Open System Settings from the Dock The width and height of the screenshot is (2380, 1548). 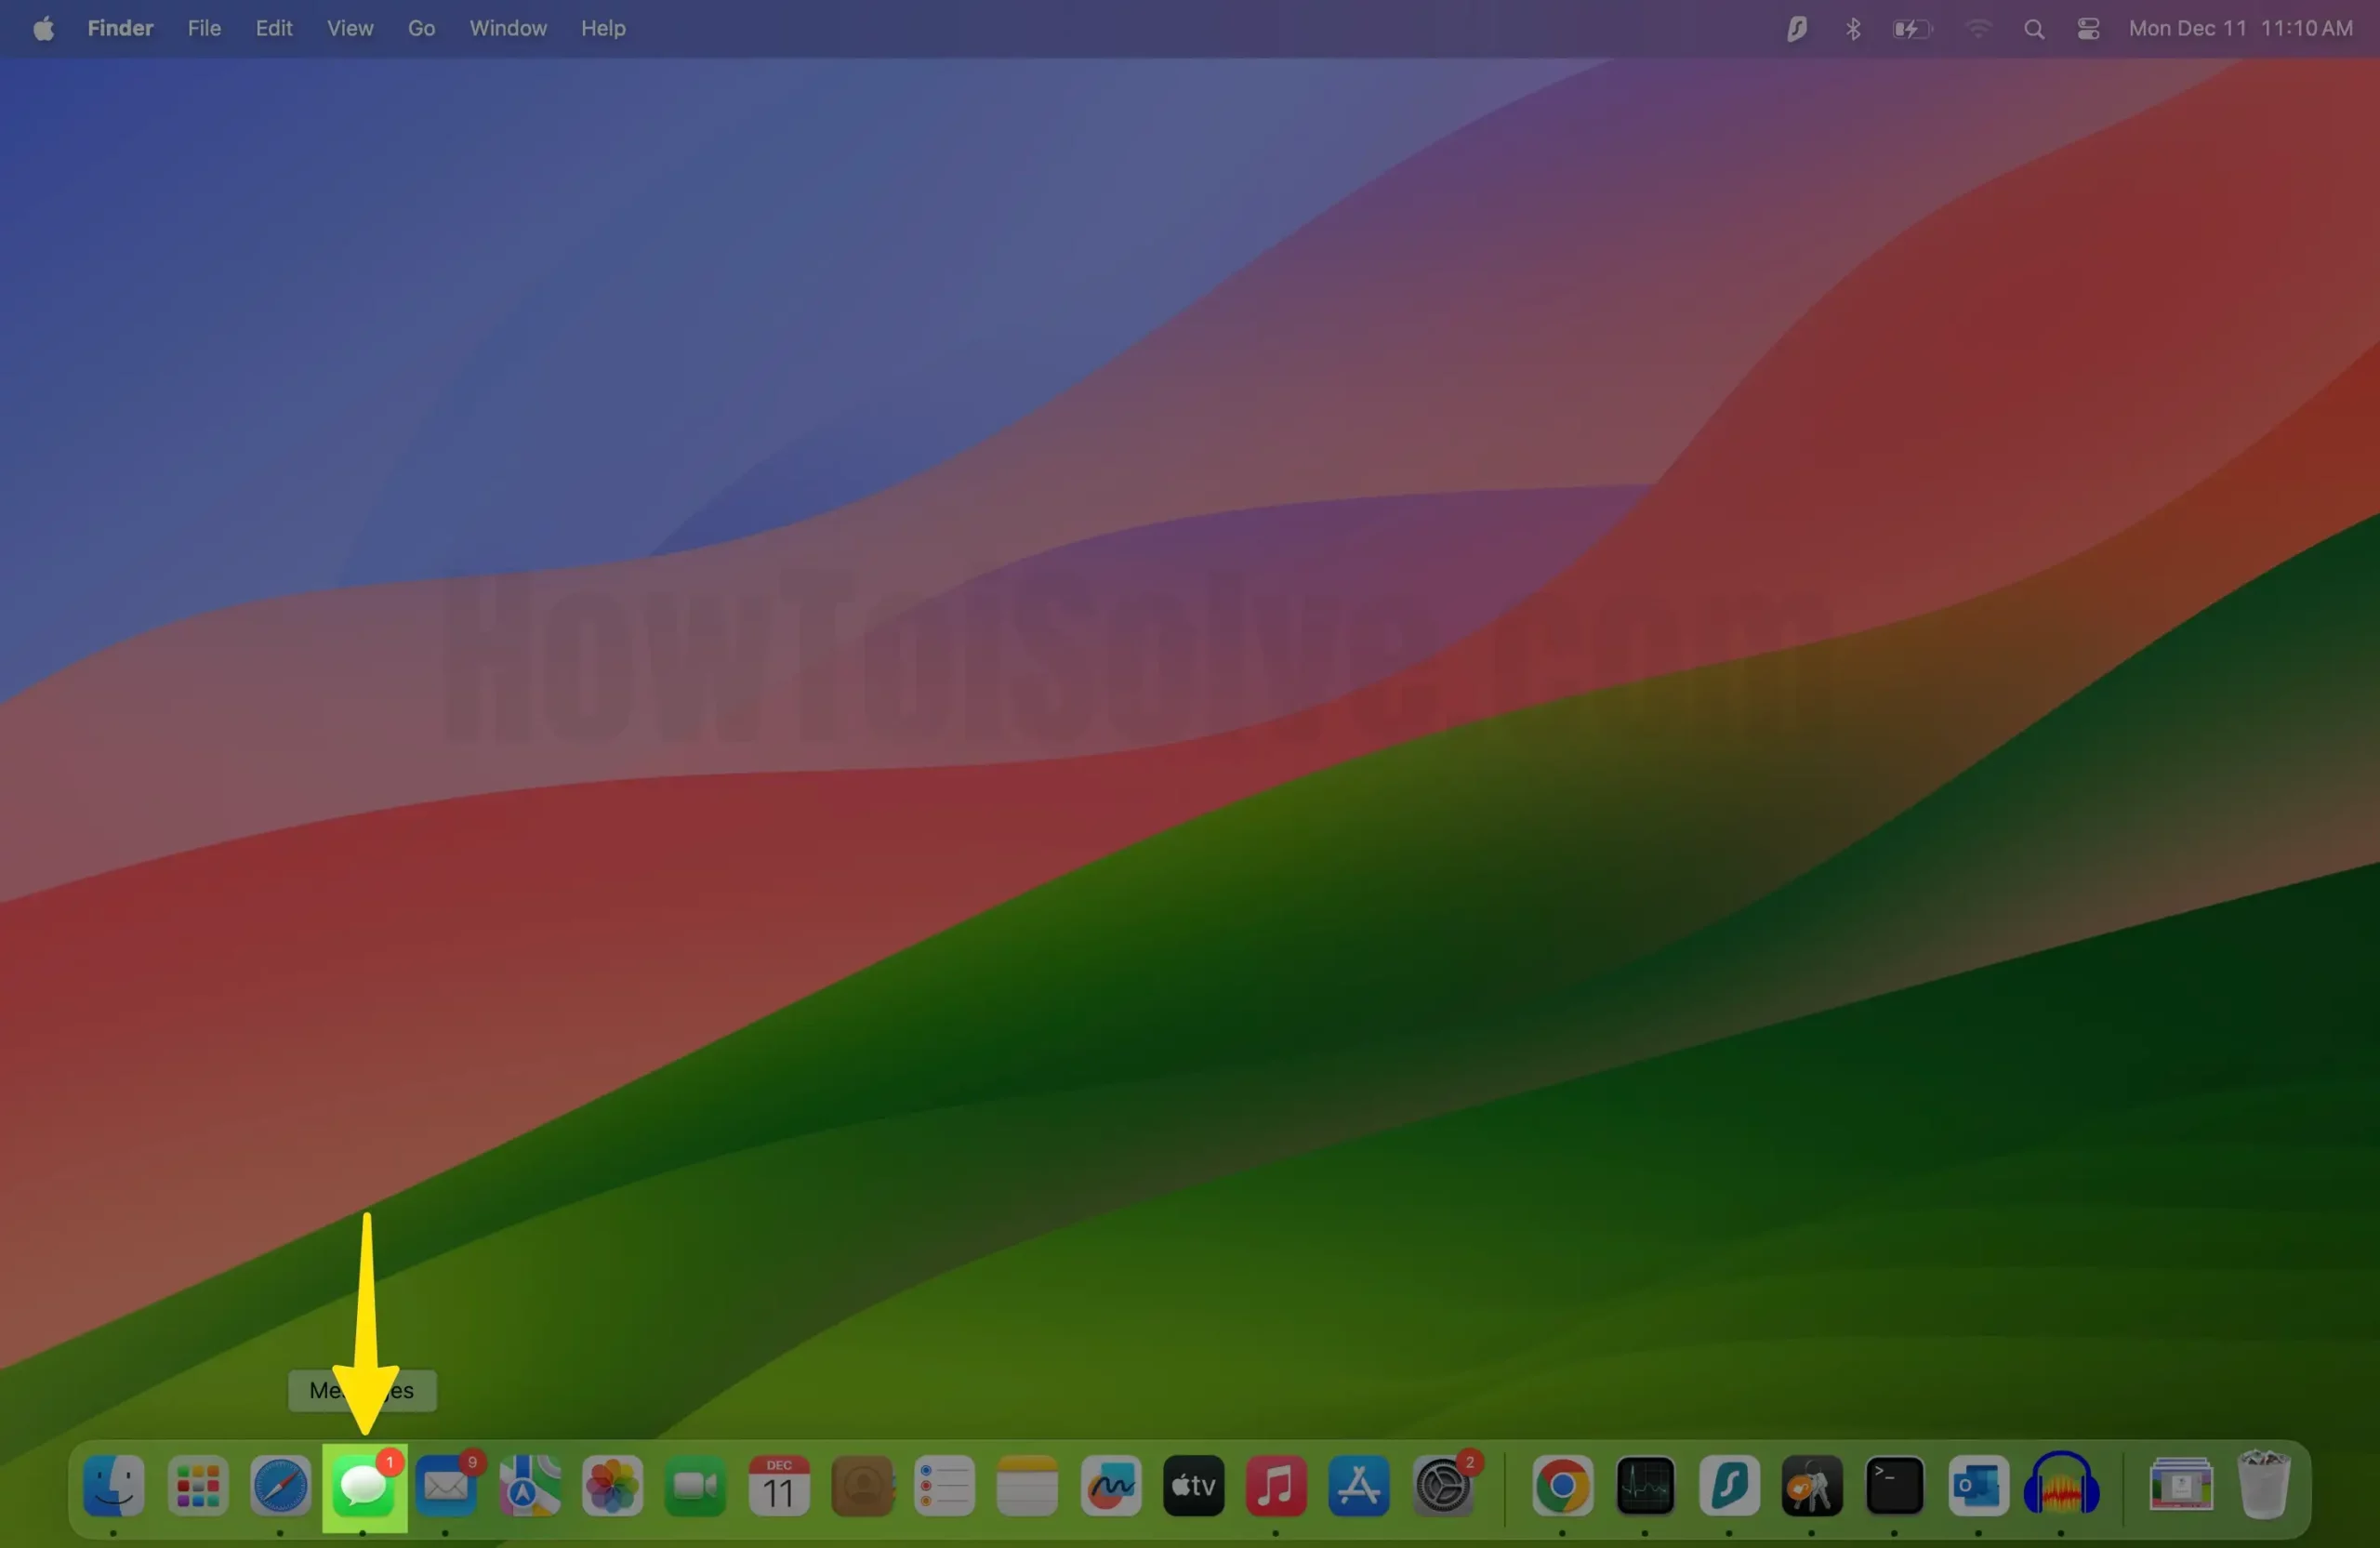1443,1486
